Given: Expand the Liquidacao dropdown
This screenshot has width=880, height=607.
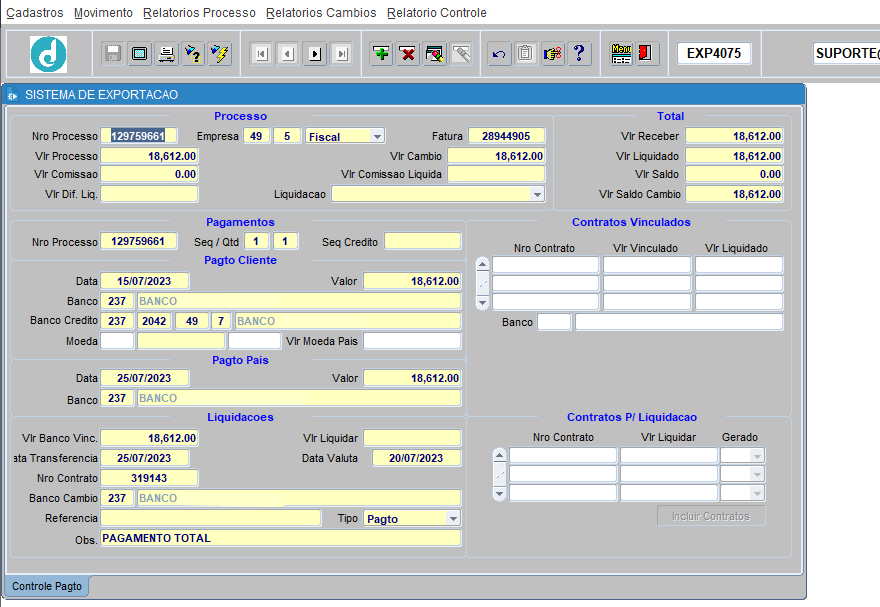Looking at the screenshot, I should pos(537,194).
